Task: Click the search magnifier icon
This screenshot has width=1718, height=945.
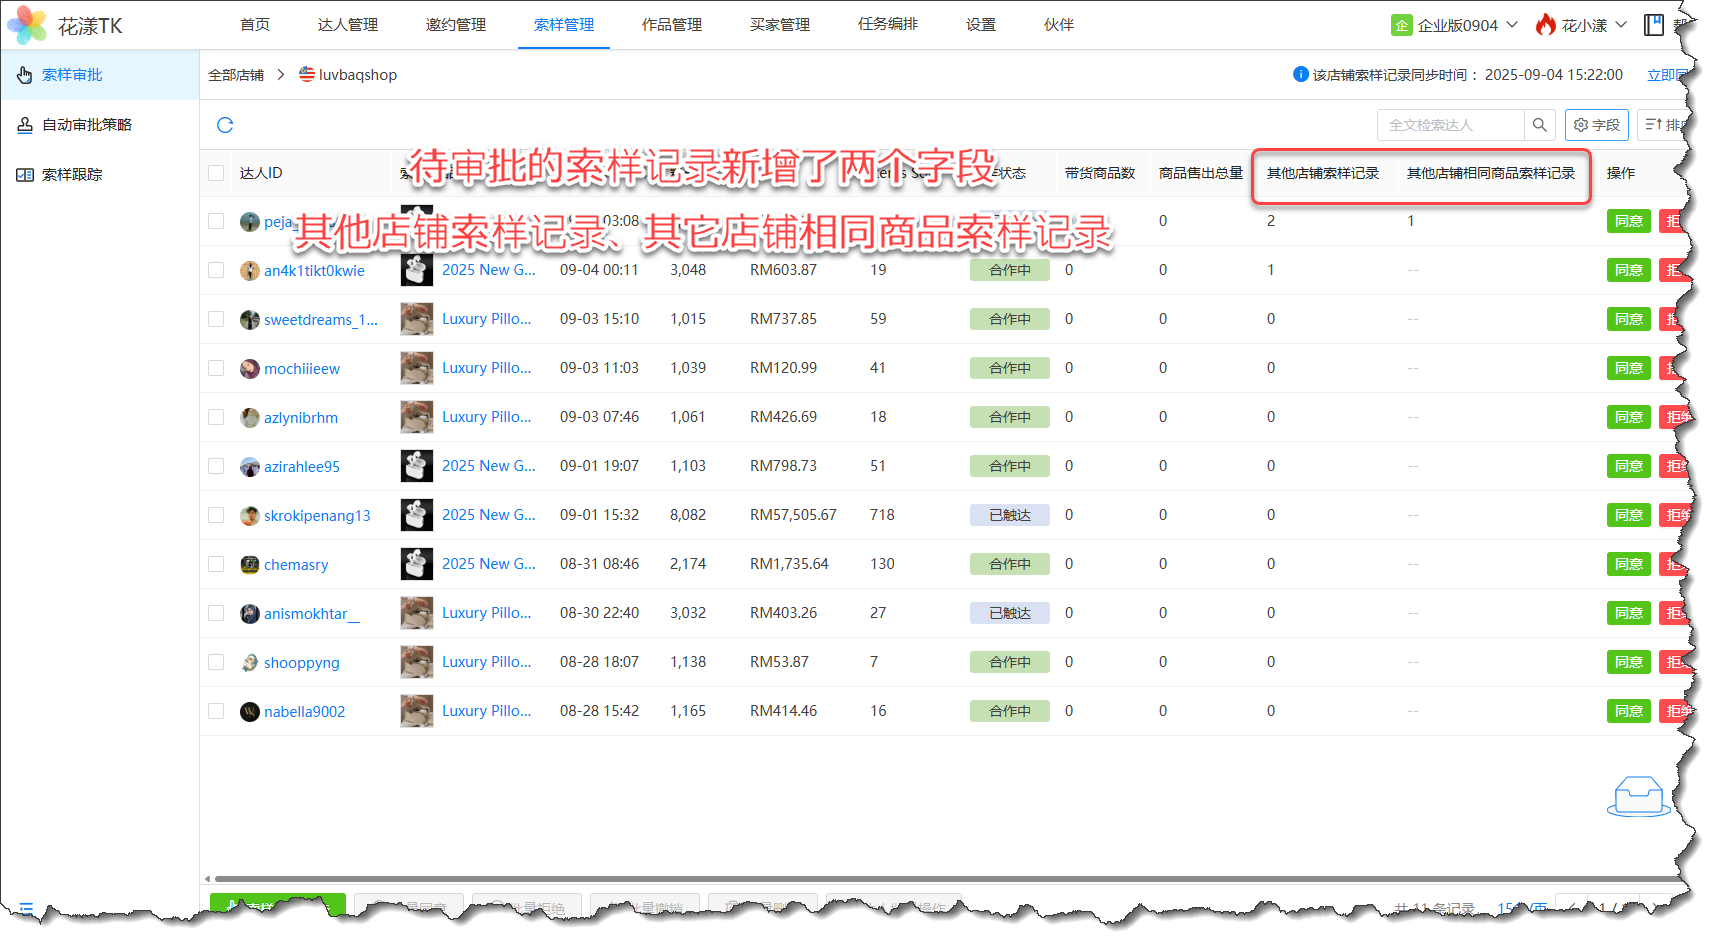Action: coord(1540,125)
